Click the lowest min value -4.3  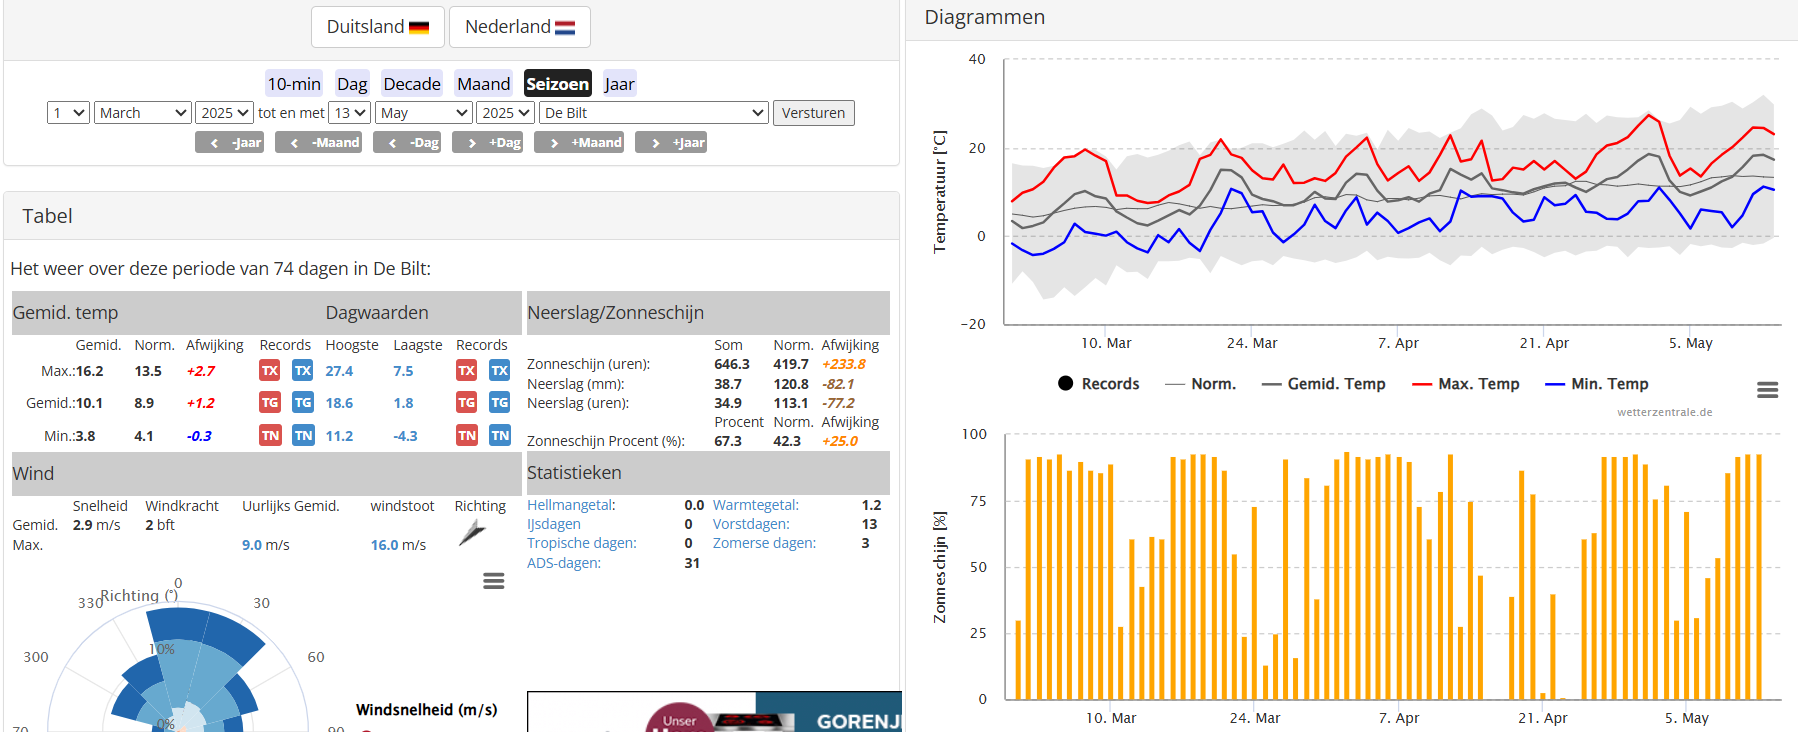pyautogui.click(x=405, y=436)
